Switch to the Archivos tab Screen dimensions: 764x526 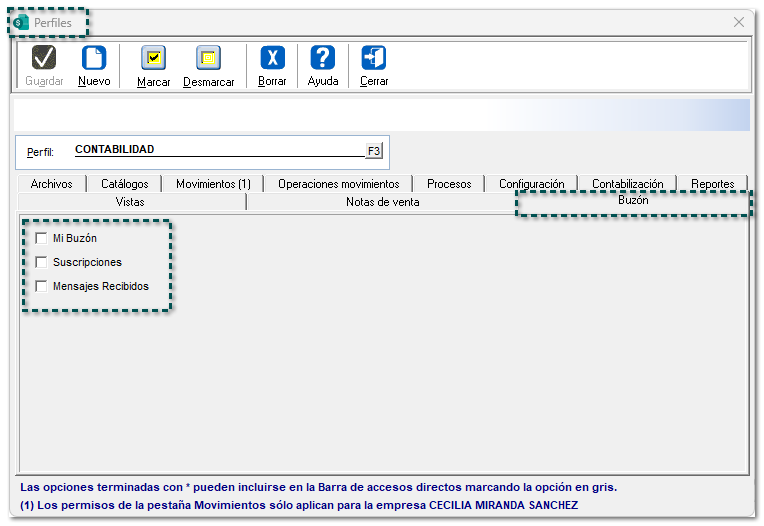pos(51,184)
